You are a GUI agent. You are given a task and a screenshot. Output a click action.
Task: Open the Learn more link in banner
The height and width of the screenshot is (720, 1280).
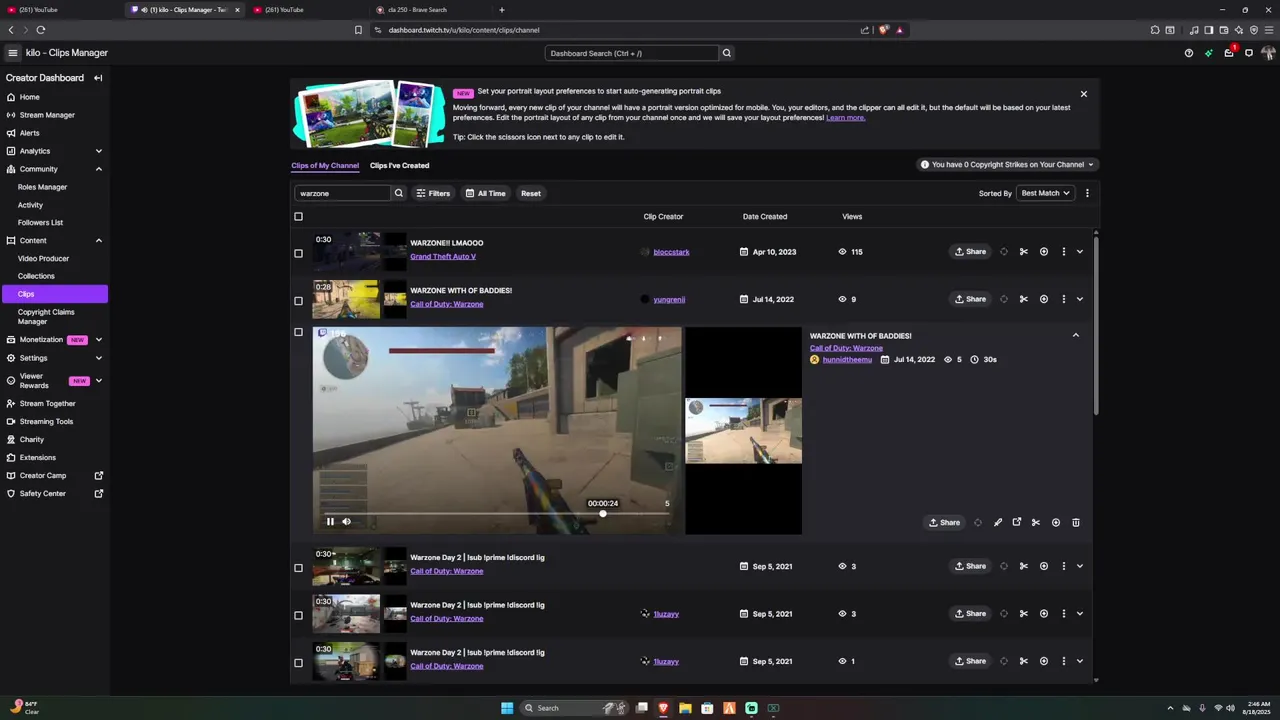coord(845,118)
